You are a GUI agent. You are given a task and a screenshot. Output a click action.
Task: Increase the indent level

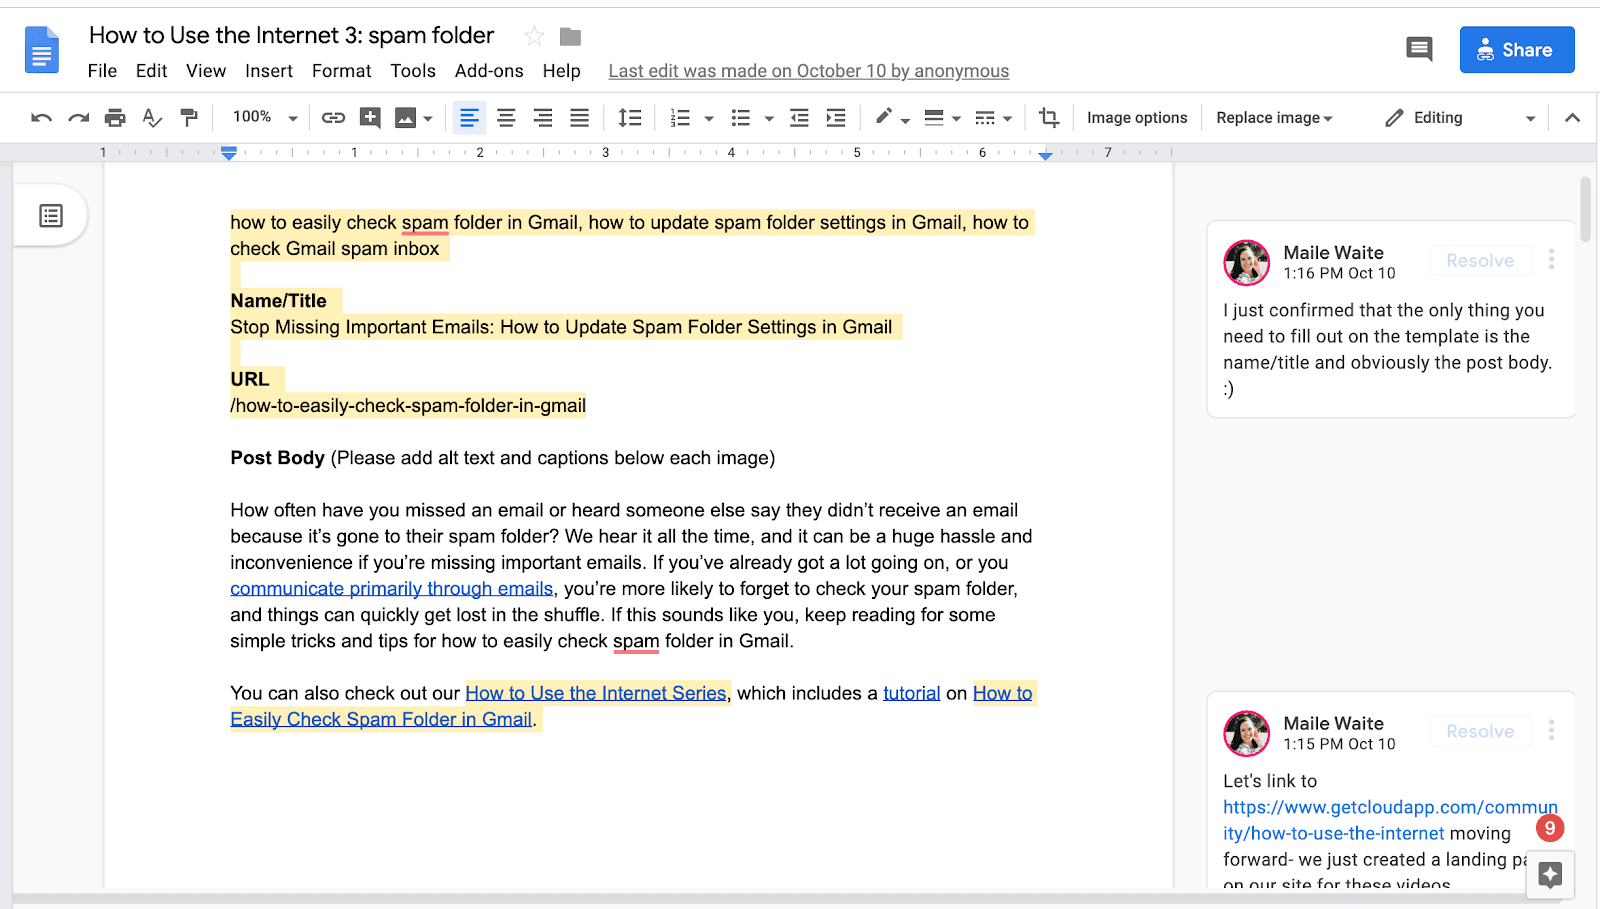pos(836,118)
